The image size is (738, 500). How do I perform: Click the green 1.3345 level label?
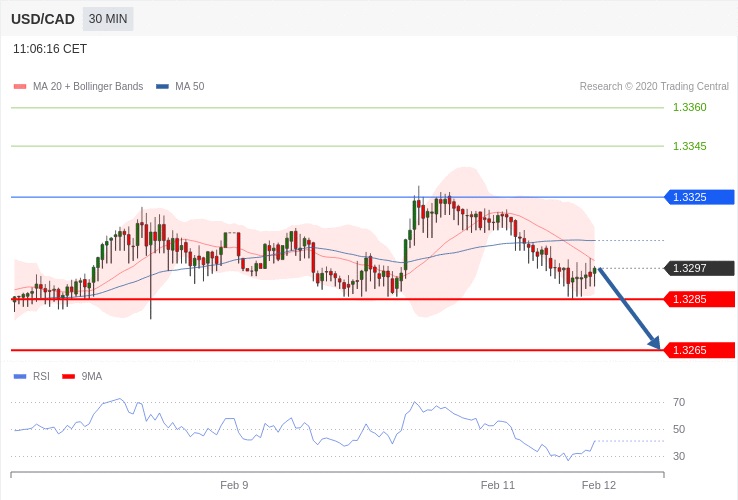tap(689, 146)
